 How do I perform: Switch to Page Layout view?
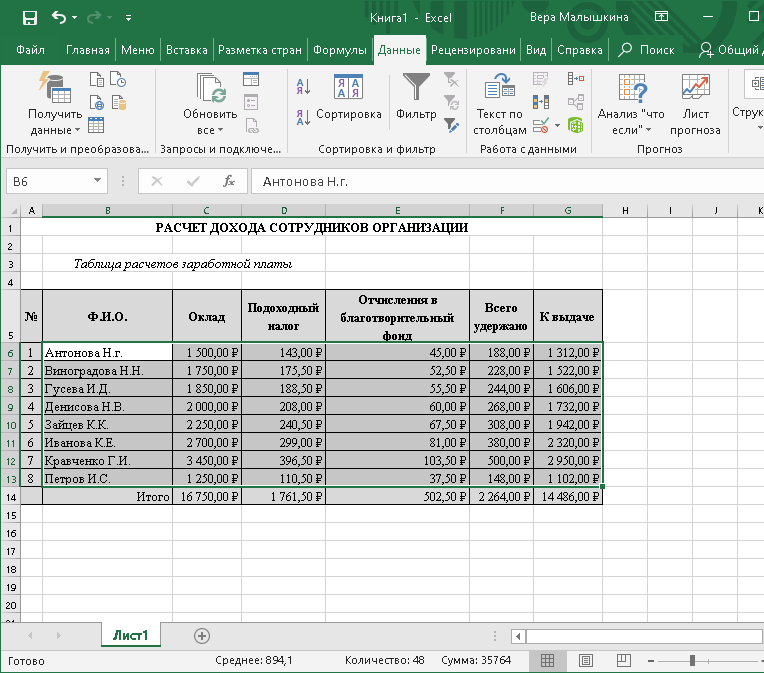(585, 660)
